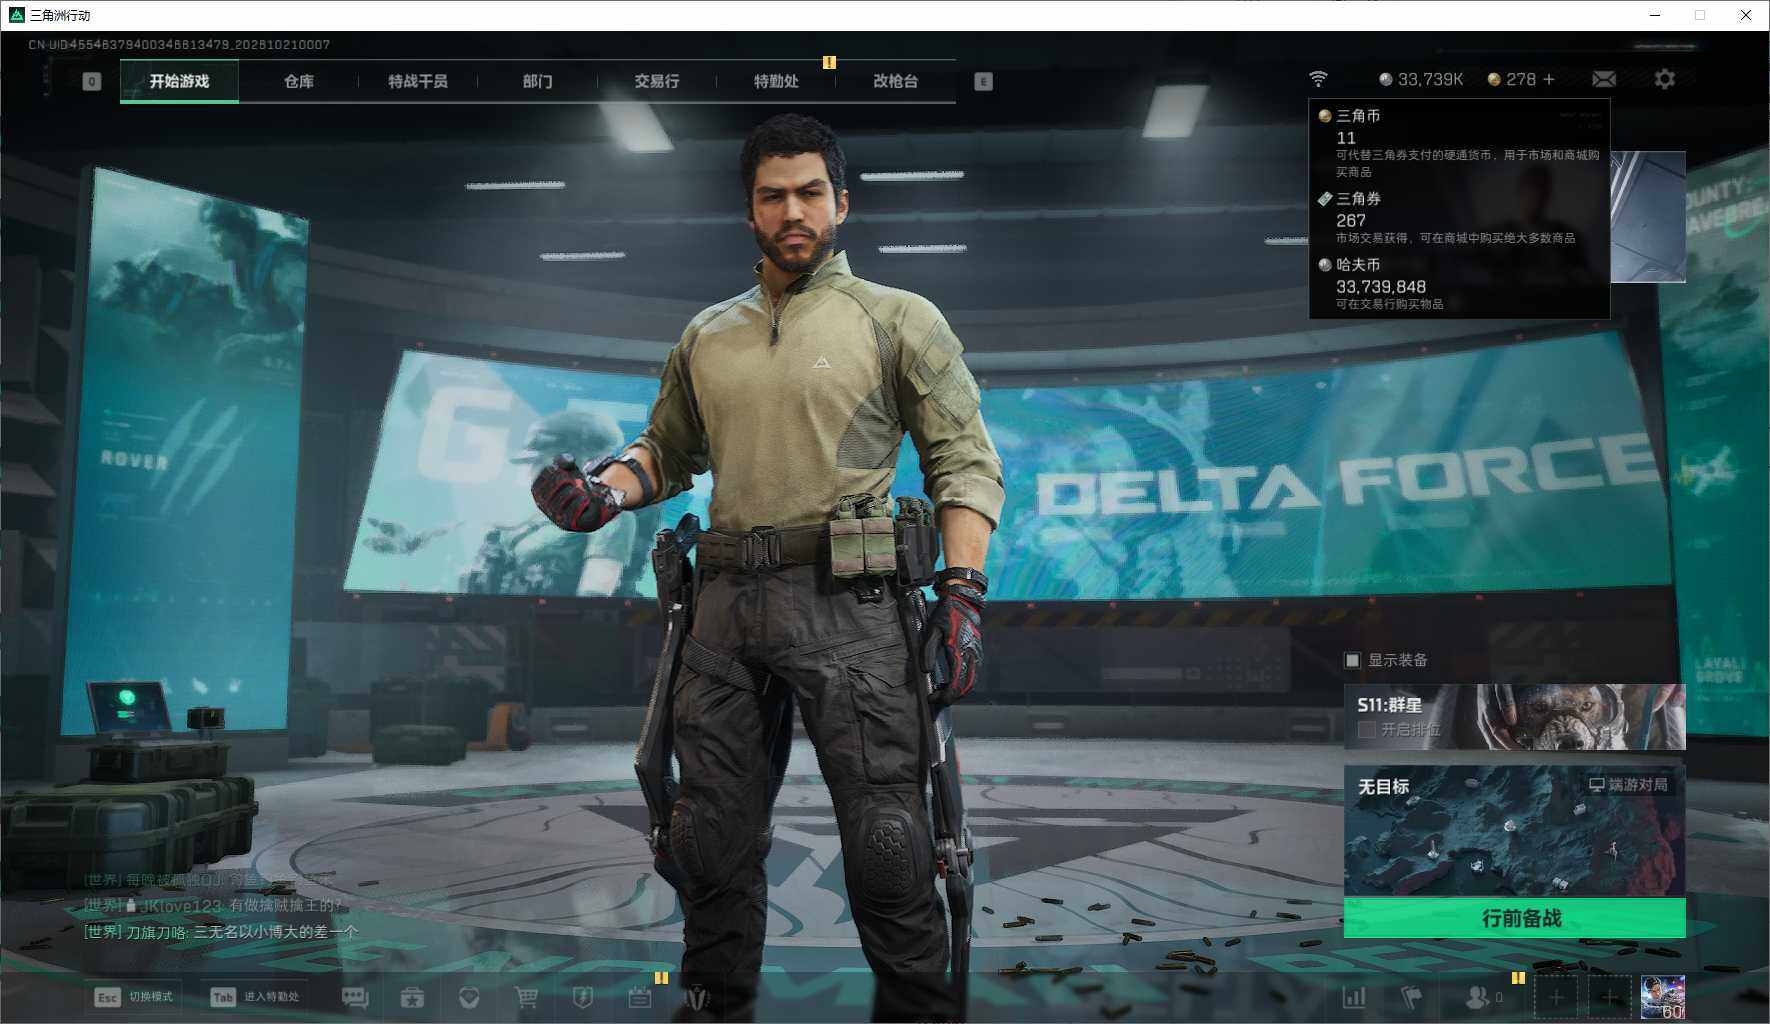Viewport: 1770px width, 1024px height.
Task: Open the calendar events icon
Action: tap(640, 997)
